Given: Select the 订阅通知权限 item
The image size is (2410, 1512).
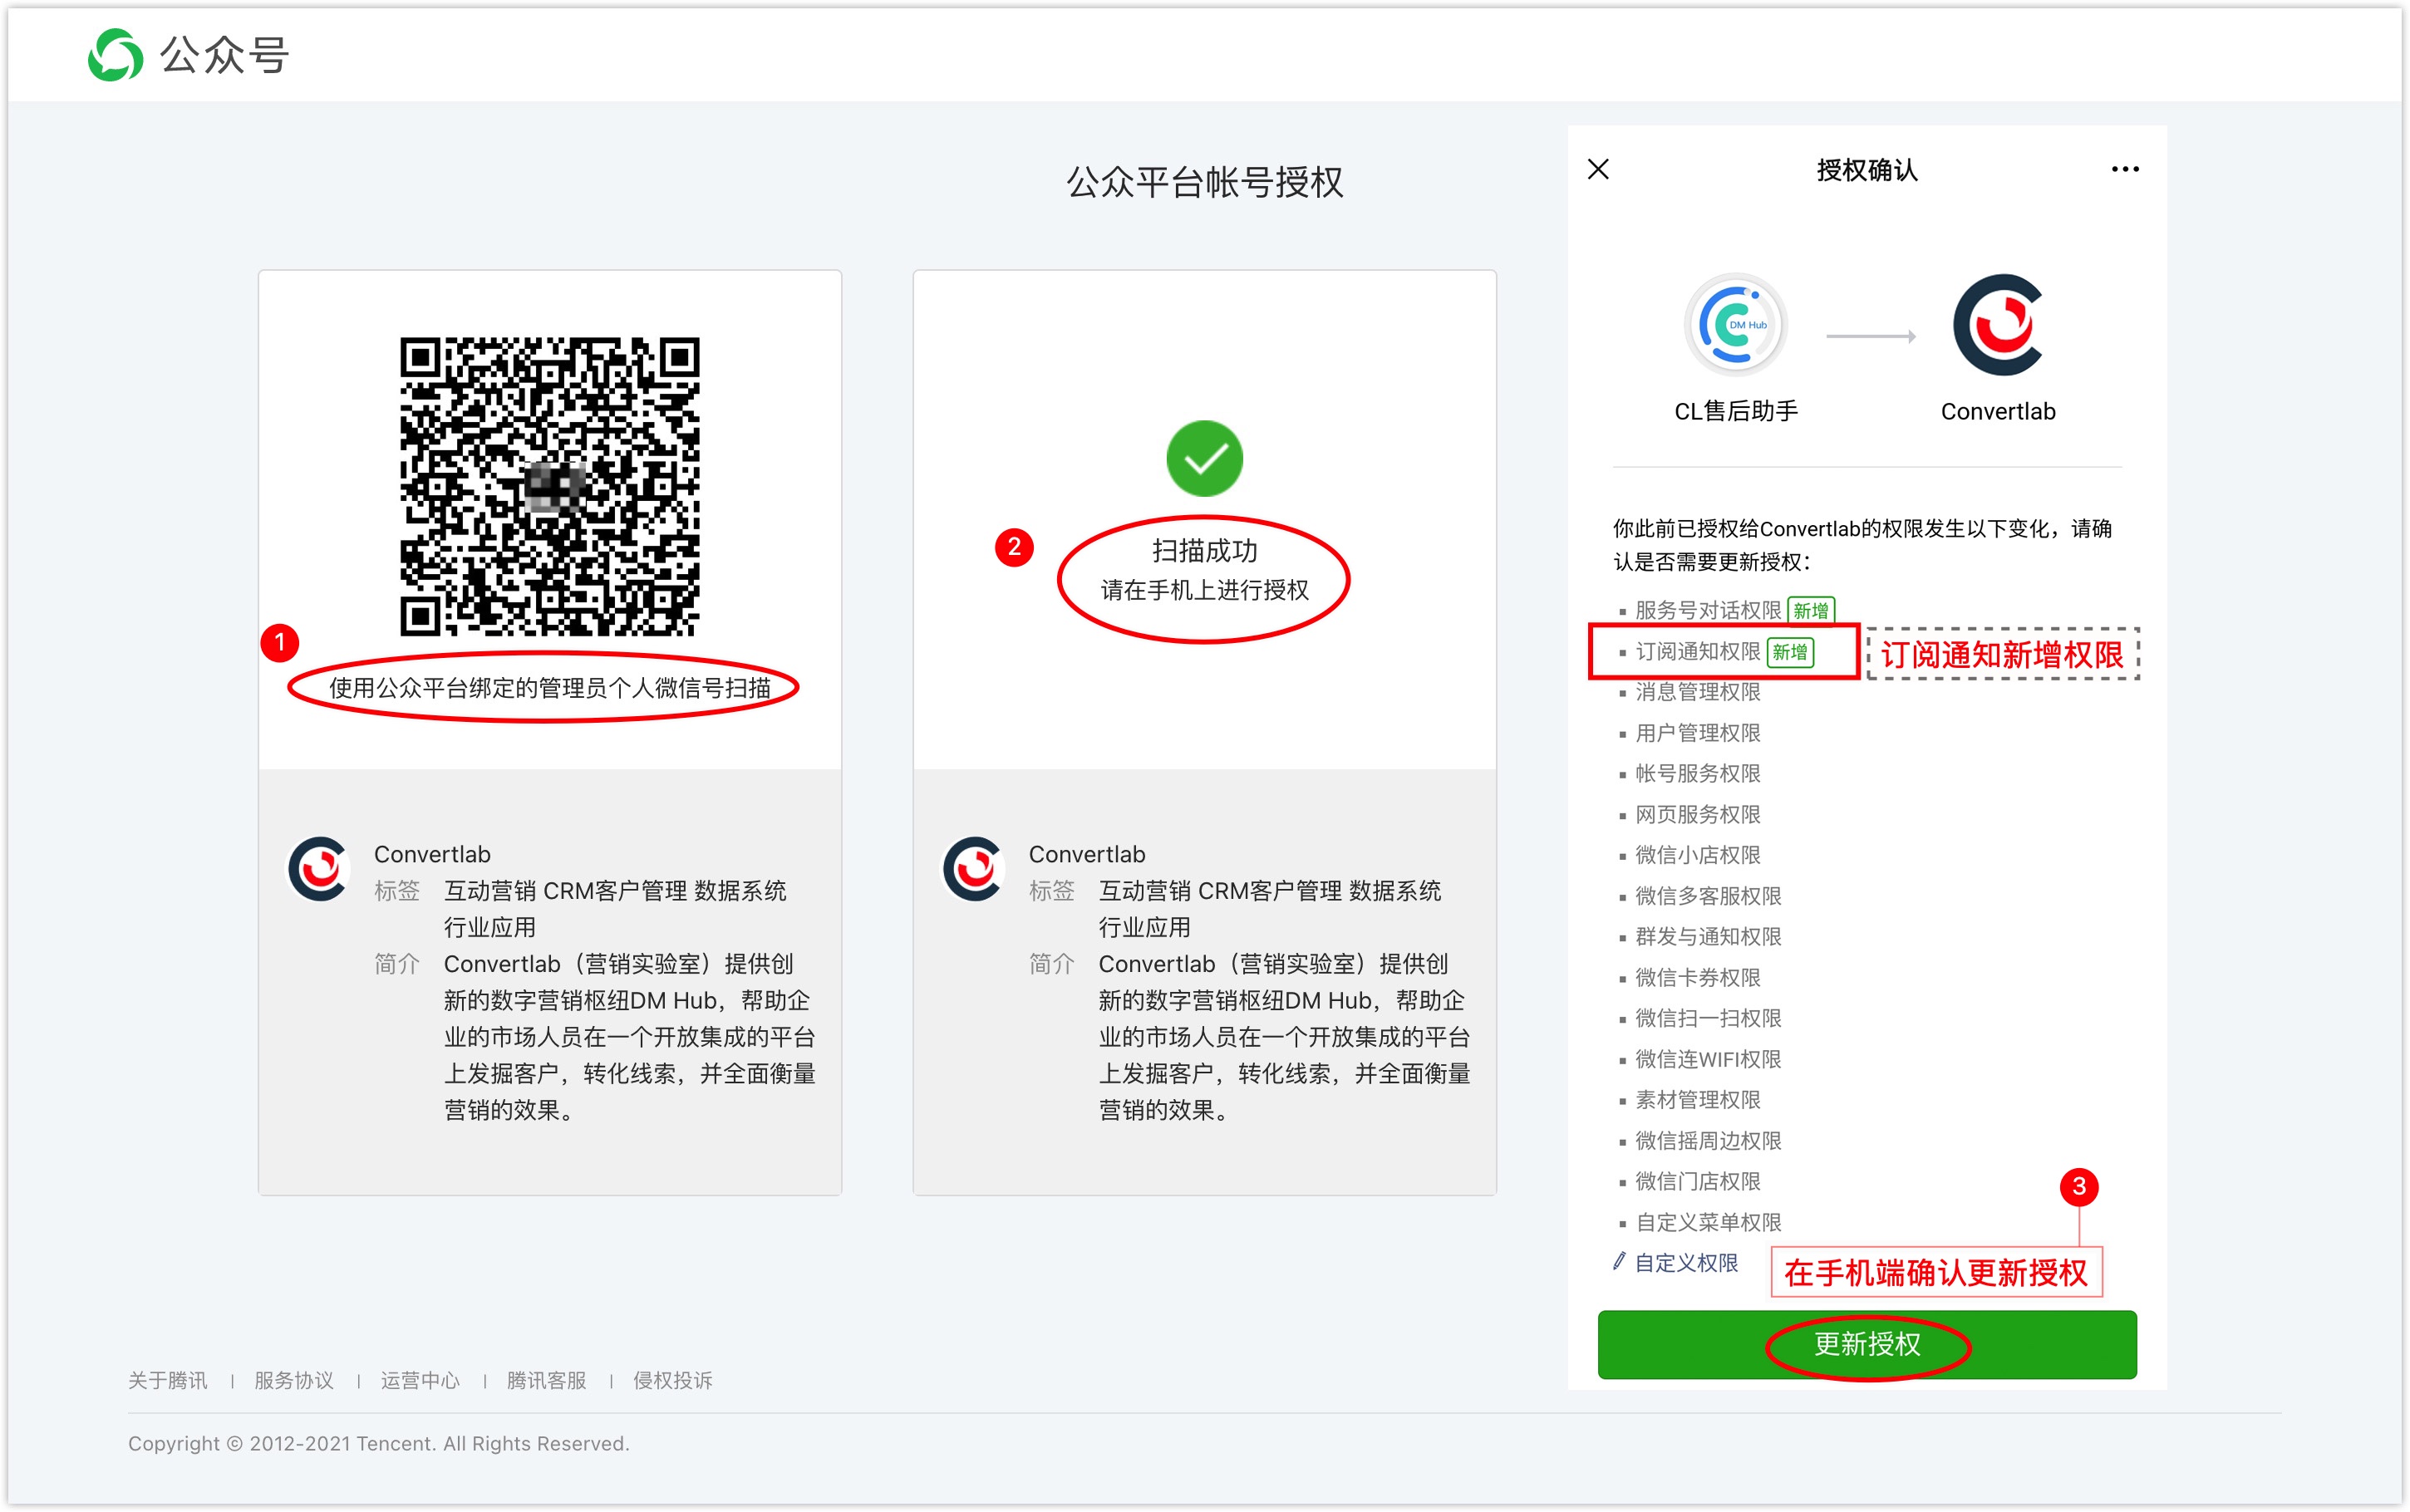Looking at the screenshot, I should (1697, 652).
